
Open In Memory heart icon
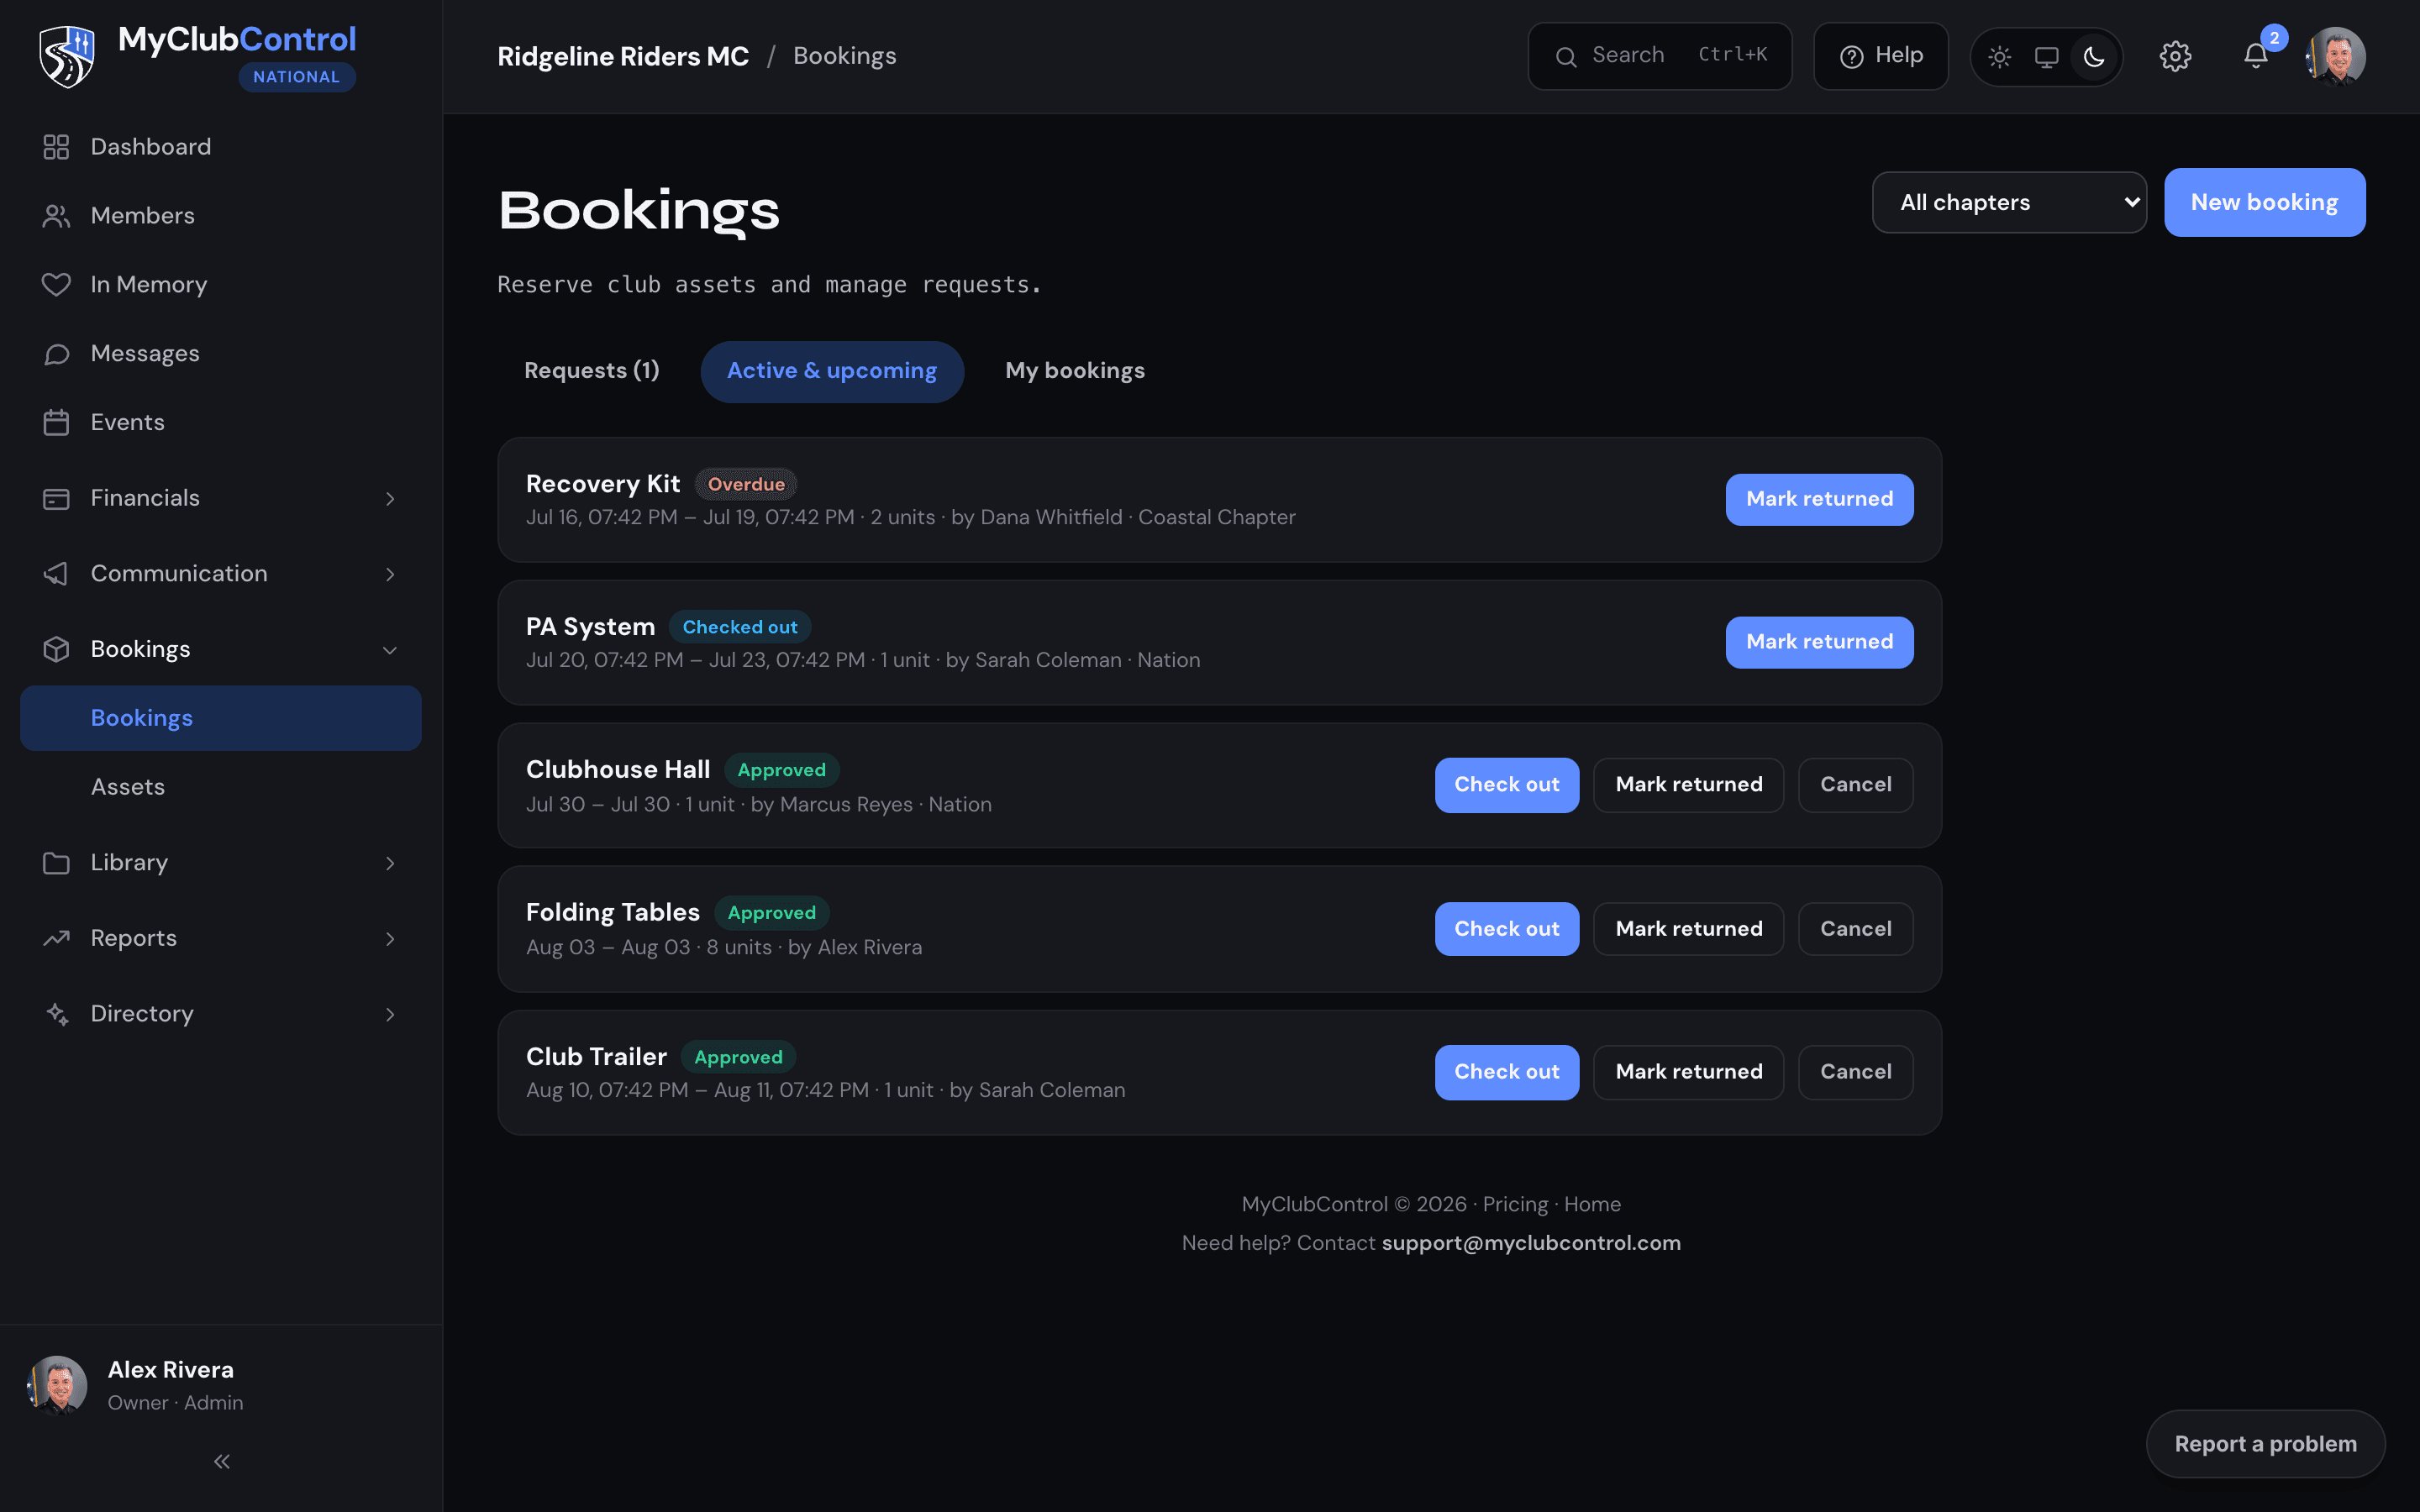(56, 285)
